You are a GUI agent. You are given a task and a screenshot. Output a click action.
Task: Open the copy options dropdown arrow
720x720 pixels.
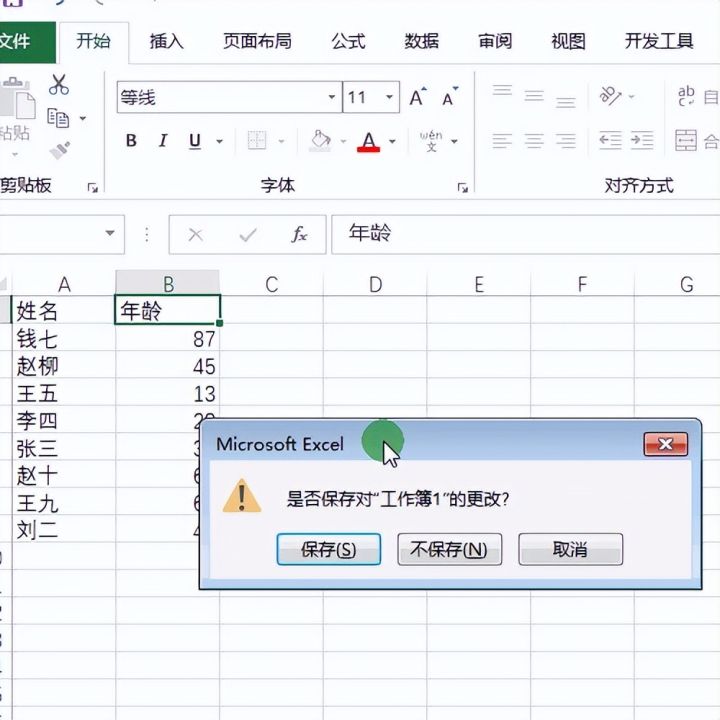point(83,118)
